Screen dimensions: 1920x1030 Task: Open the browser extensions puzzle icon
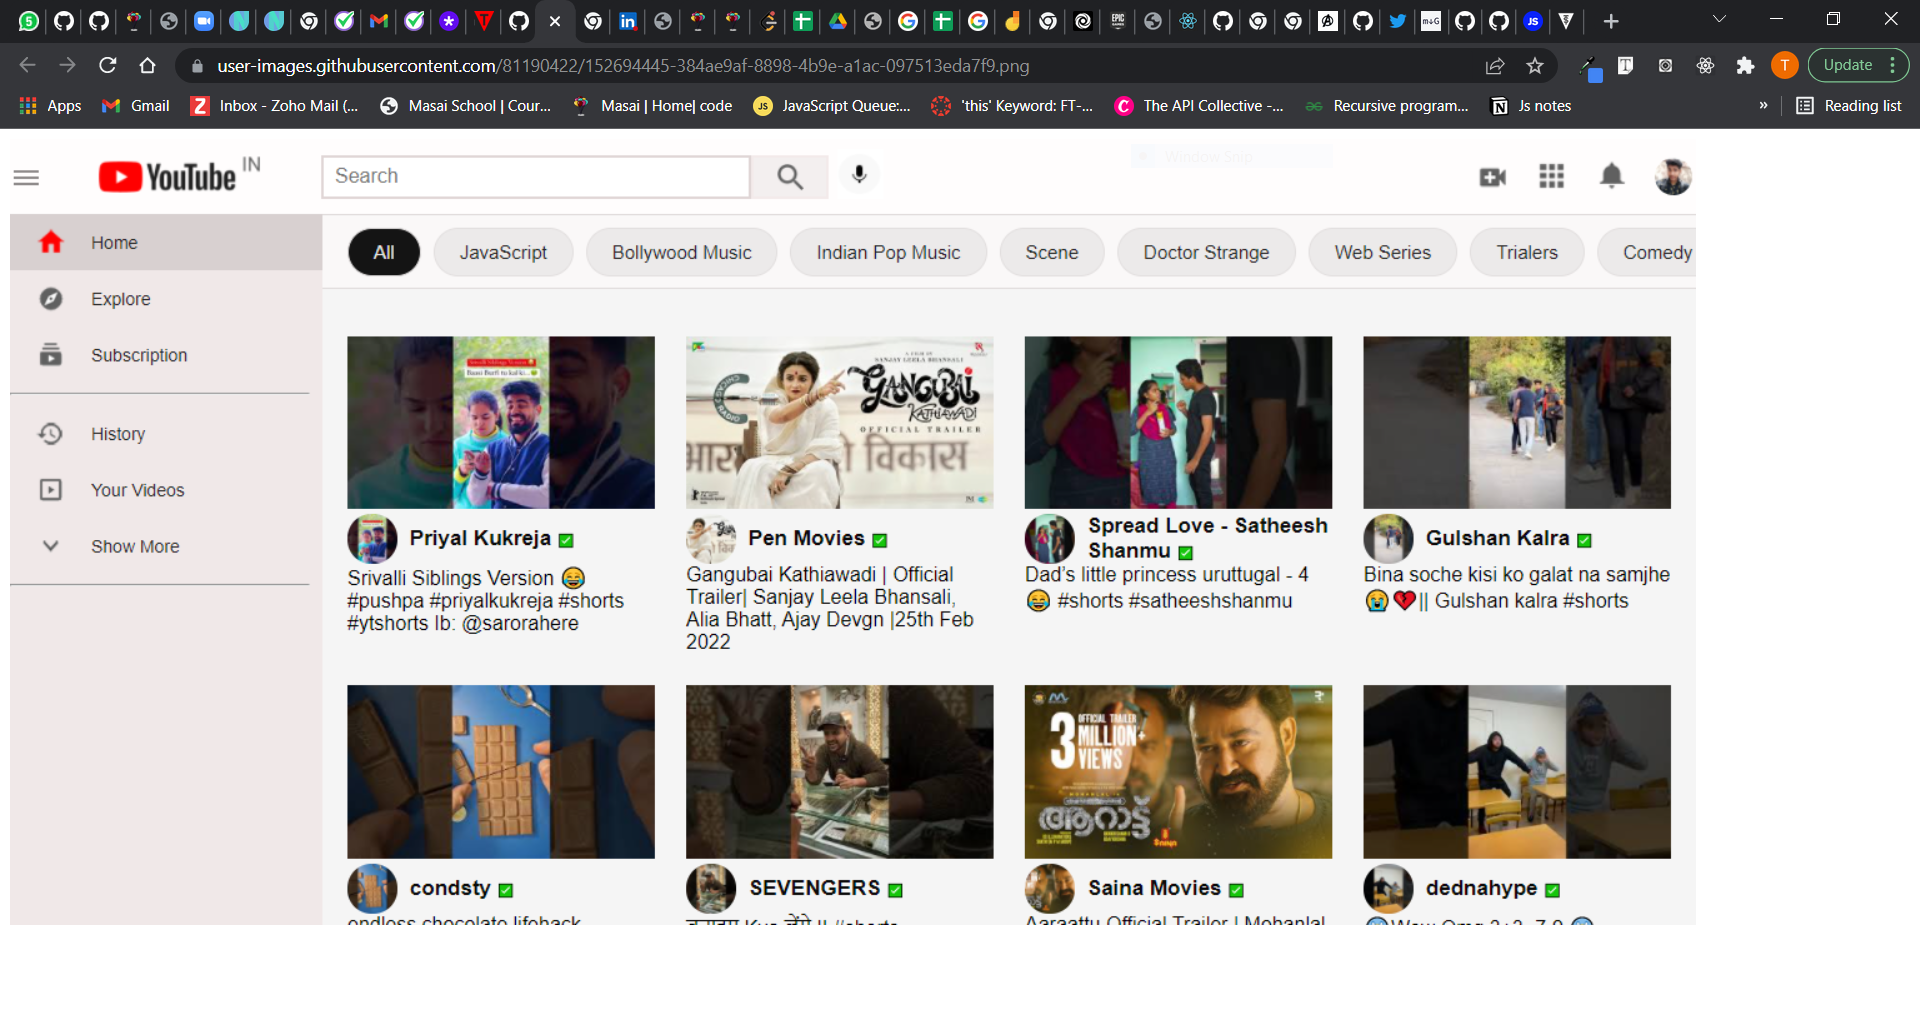1745,66
